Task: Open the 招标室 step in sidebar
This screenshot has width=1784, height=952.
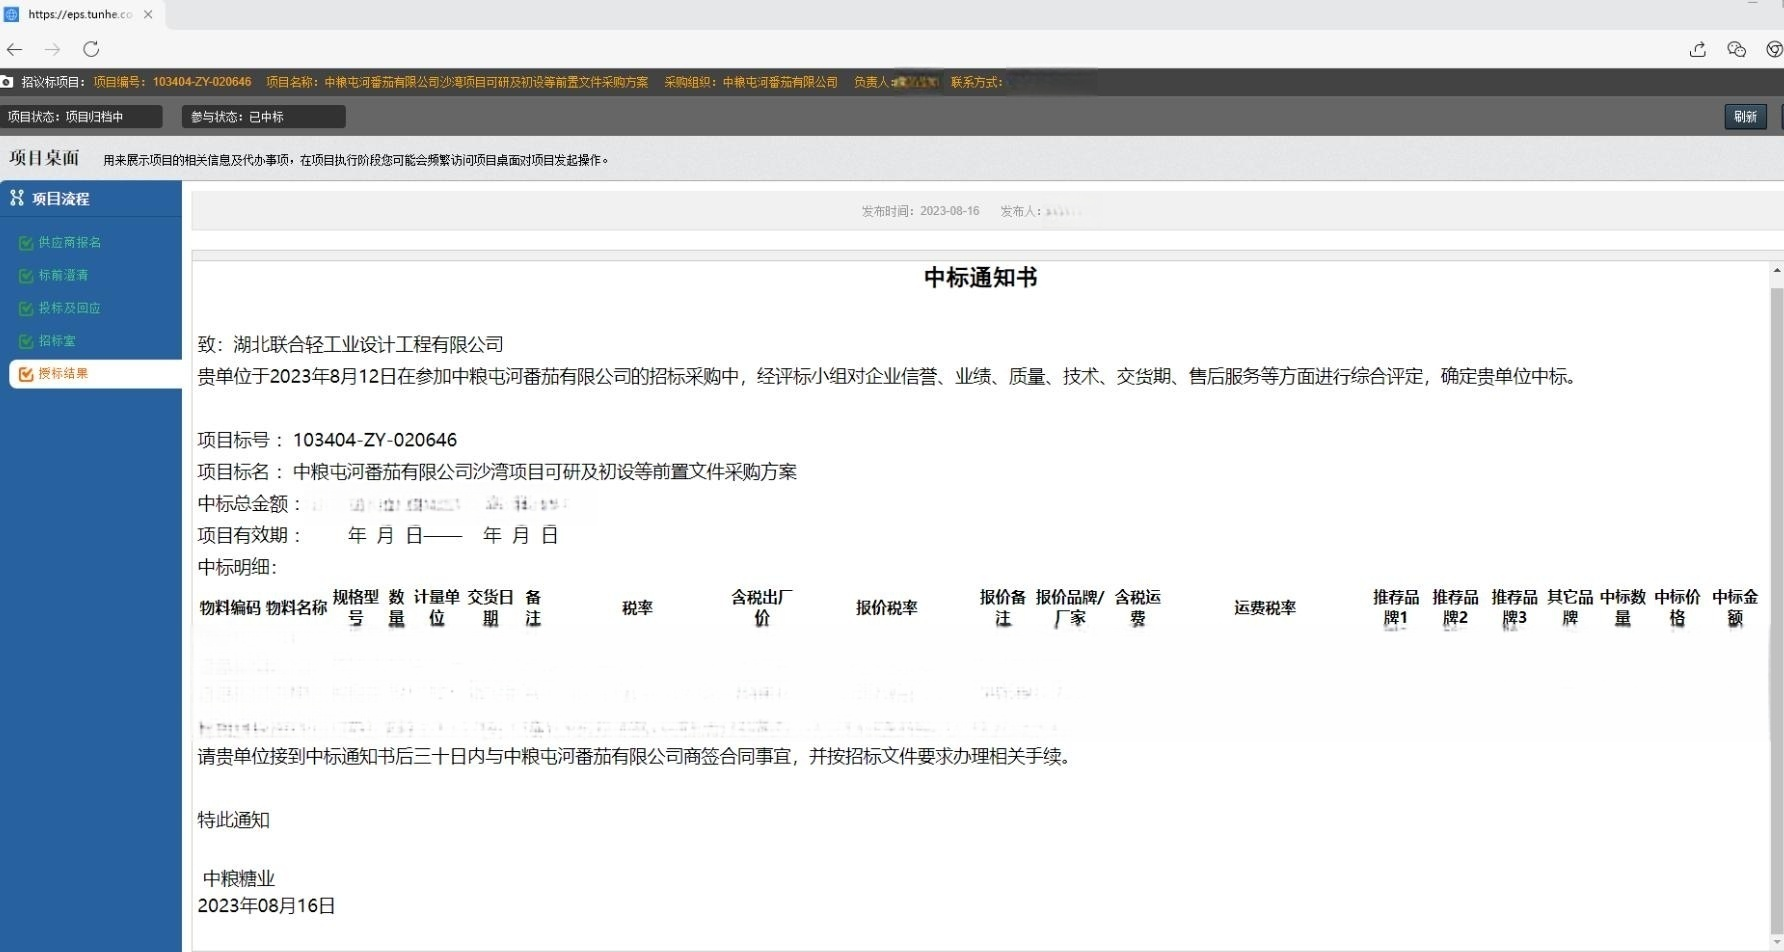Action: pos(57,341)
